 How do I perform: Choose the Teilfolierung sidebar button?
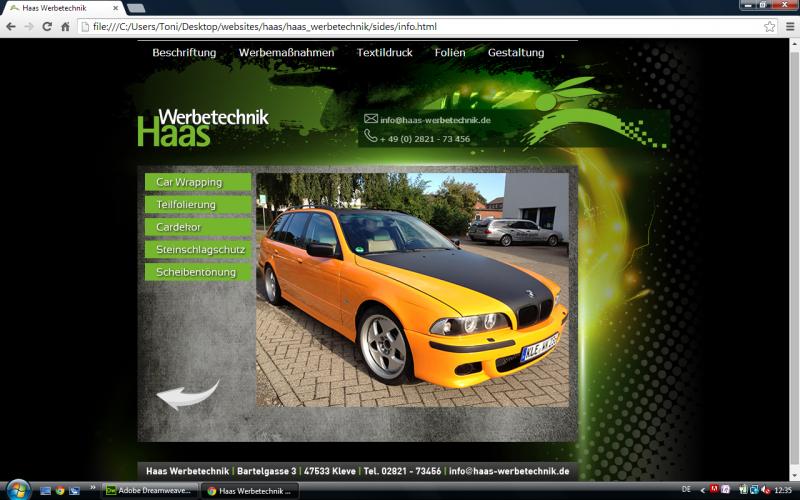[197, 205]
